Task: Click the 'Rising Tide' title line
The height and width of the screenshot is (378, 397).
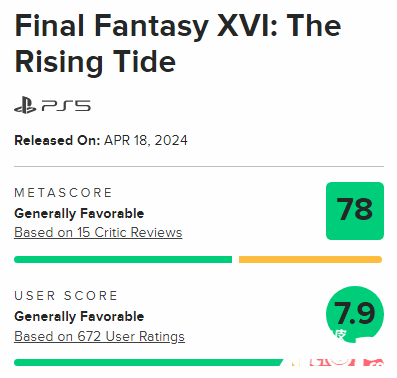Action: (95, 62)
